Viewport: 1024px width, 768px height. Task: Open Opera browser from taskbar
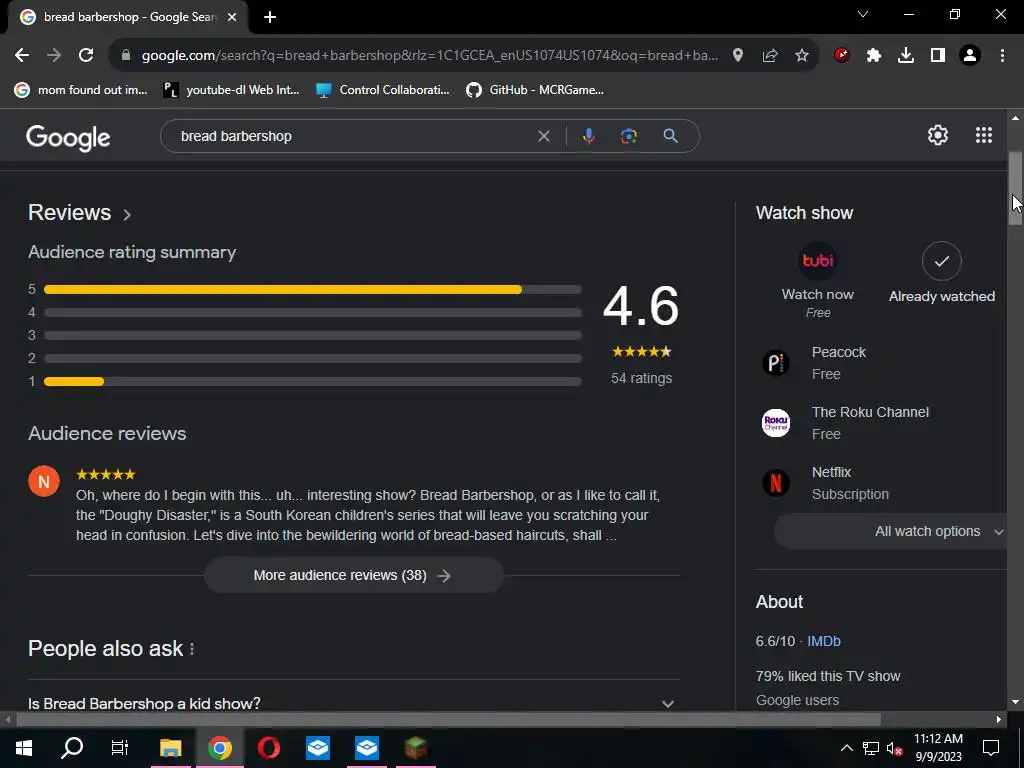(x=268, y=748)
